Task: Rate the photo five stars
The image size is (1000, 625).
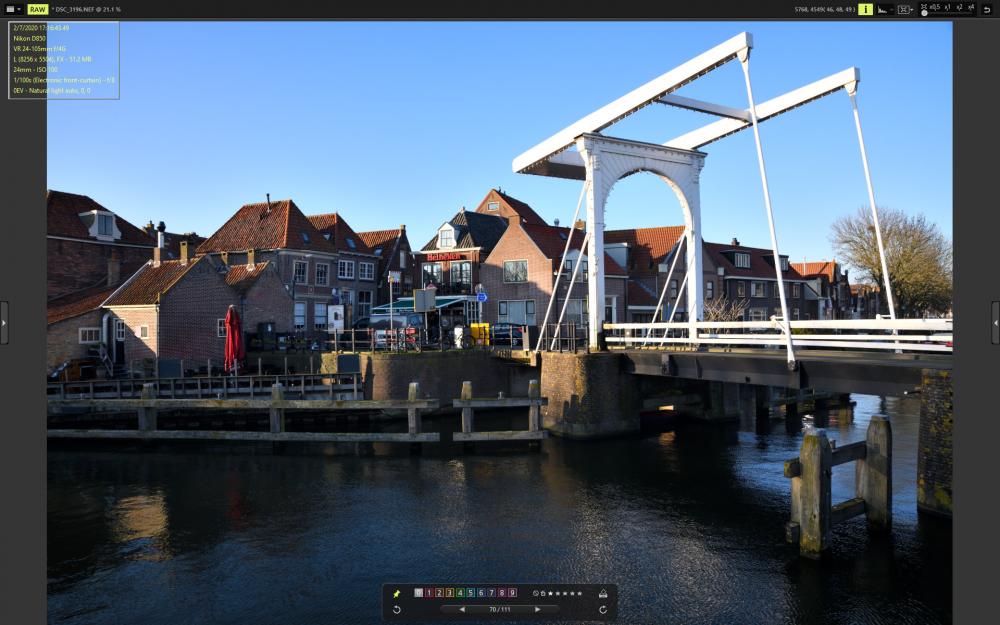Action: 579,593
